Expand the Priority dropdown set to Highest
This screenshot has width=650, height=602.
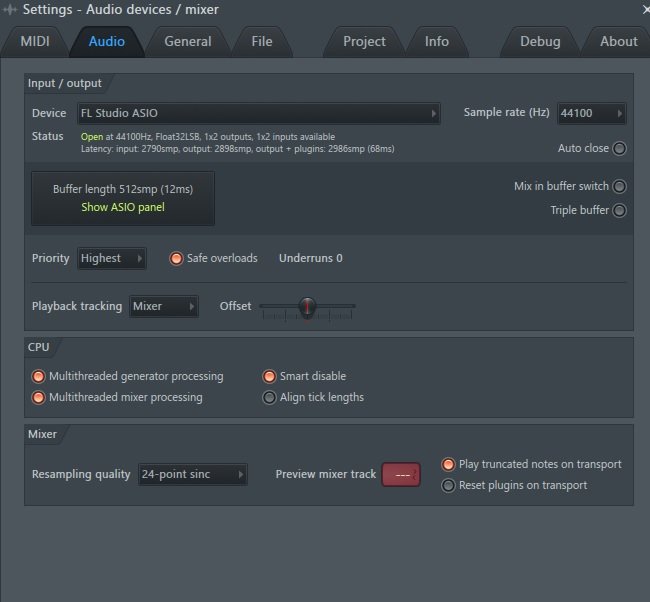click(x=111, y=258)
